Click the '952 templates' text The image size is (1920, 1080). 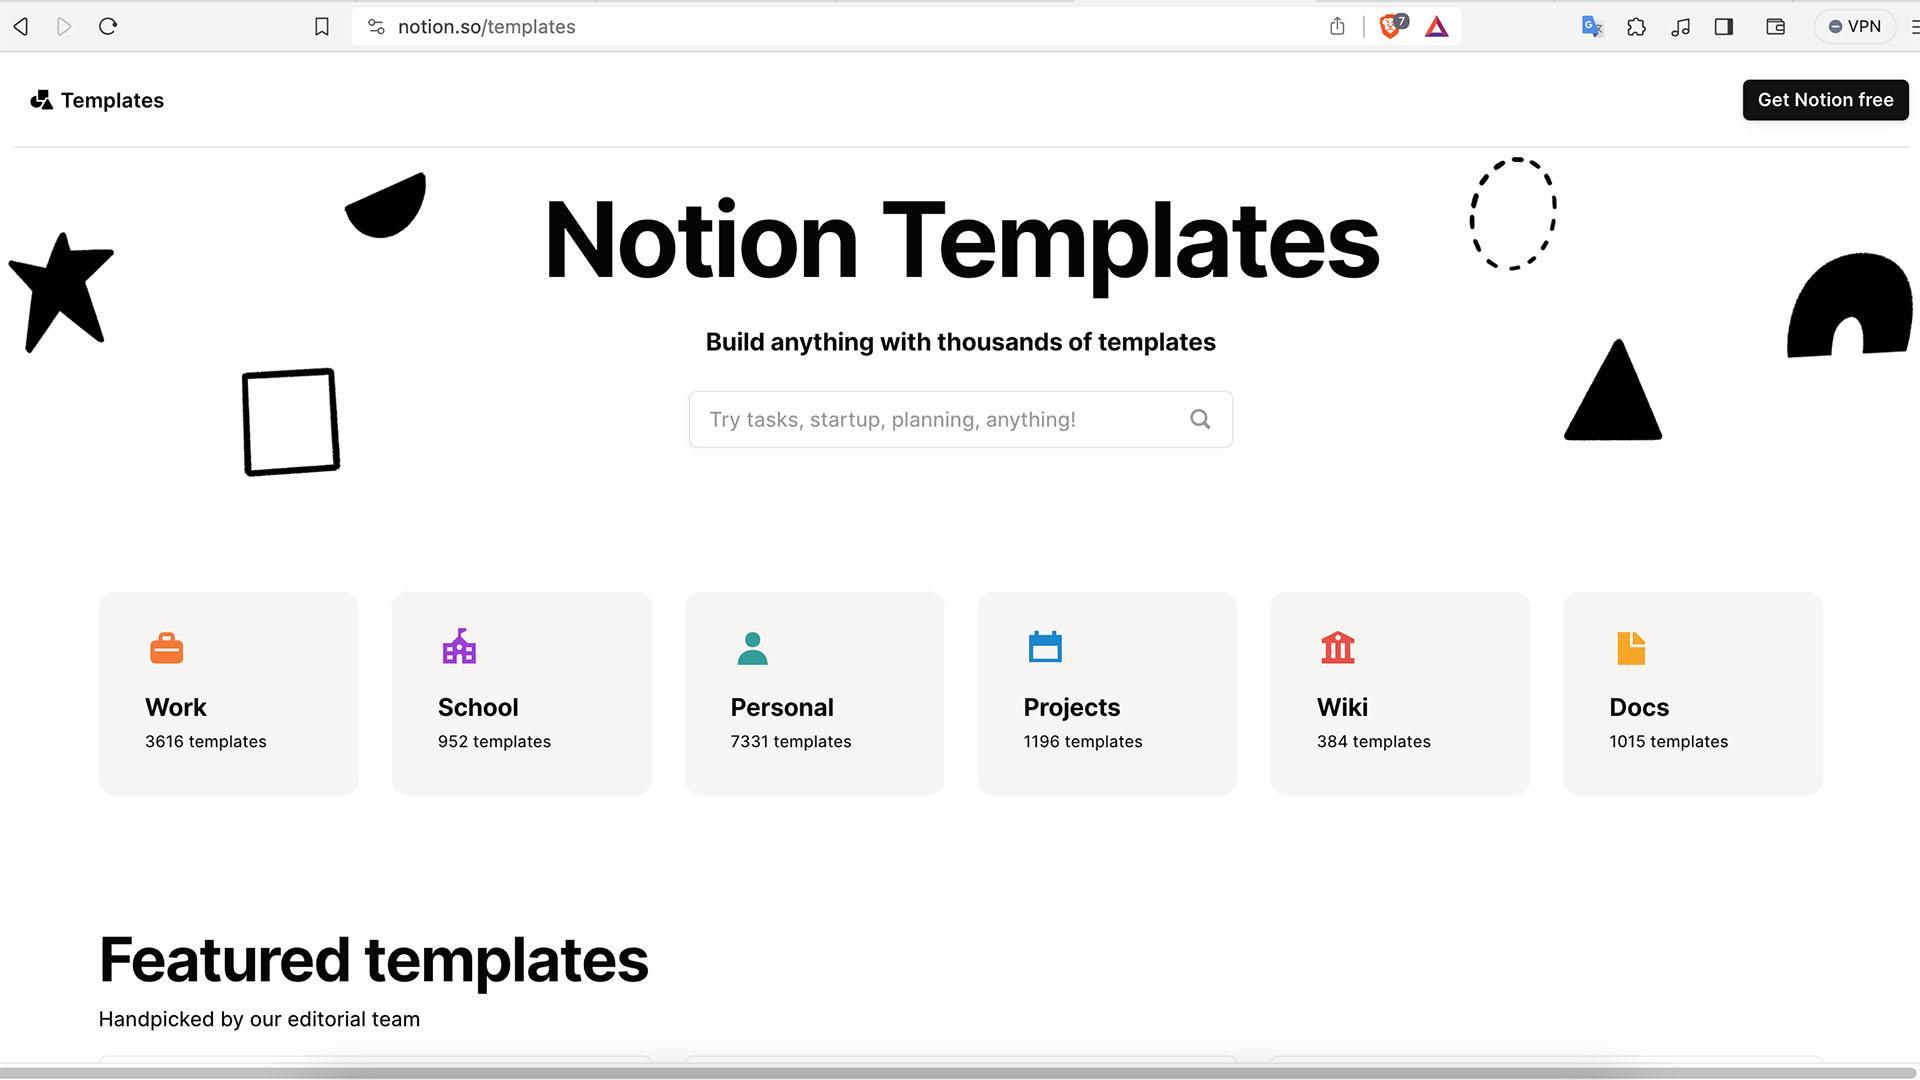click(x=494, y=741)
